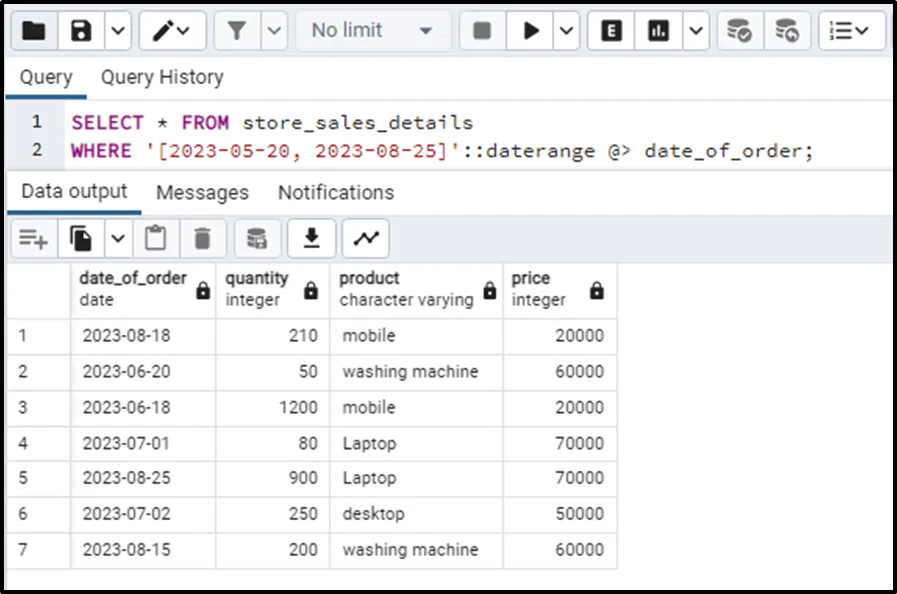
Task: Open the Messages tab
Action: 202,192
